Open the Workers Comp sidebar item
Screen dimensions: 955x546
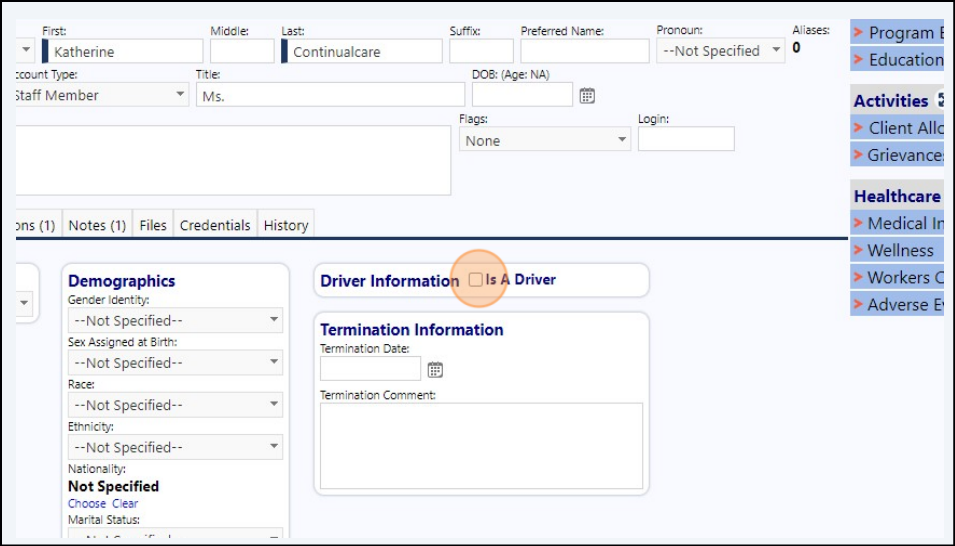coord(897,277)
